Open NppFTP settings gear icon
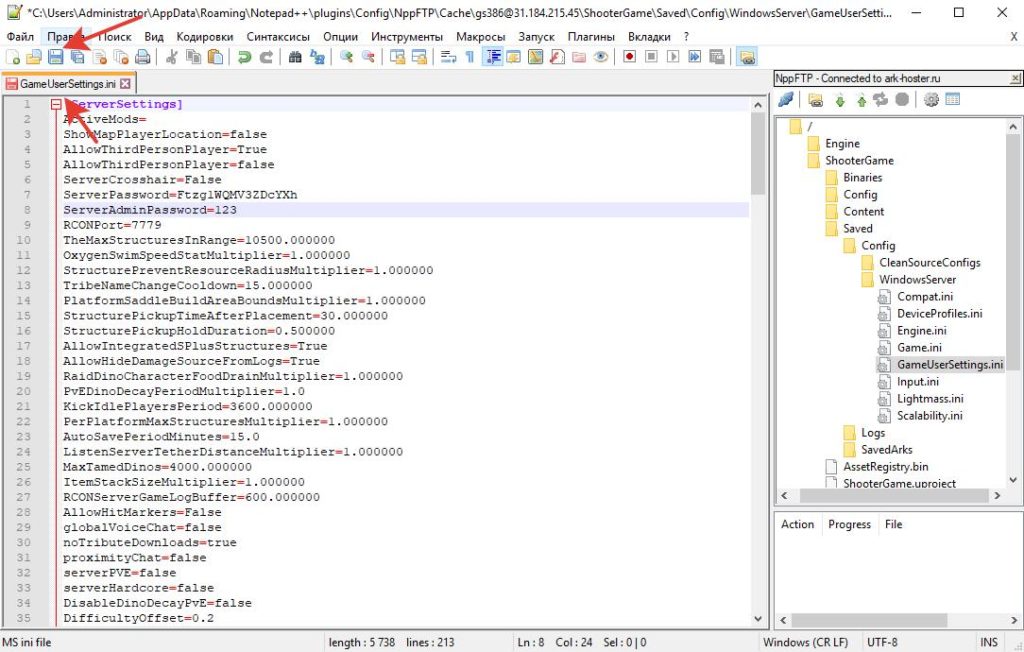Image resolution: width=1024 pixels, height=652 pixels. (x=931, y=100)
